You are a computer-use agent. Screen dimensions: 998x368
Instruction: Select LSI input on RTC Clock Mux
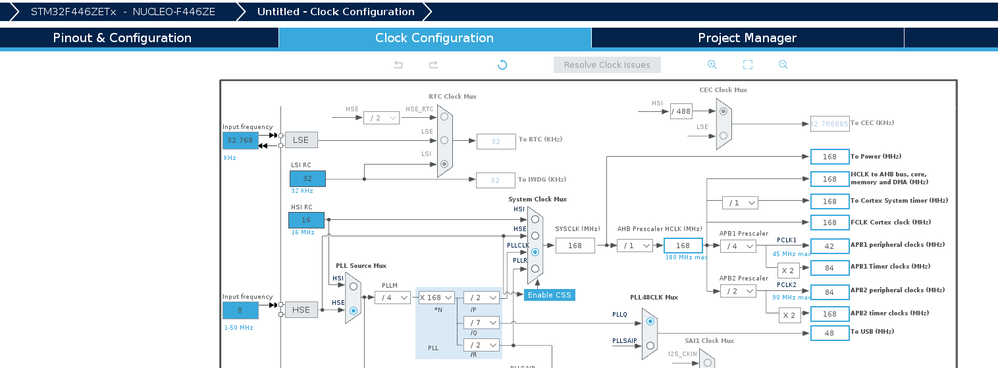pyautogui.click(x=444, y=164)
